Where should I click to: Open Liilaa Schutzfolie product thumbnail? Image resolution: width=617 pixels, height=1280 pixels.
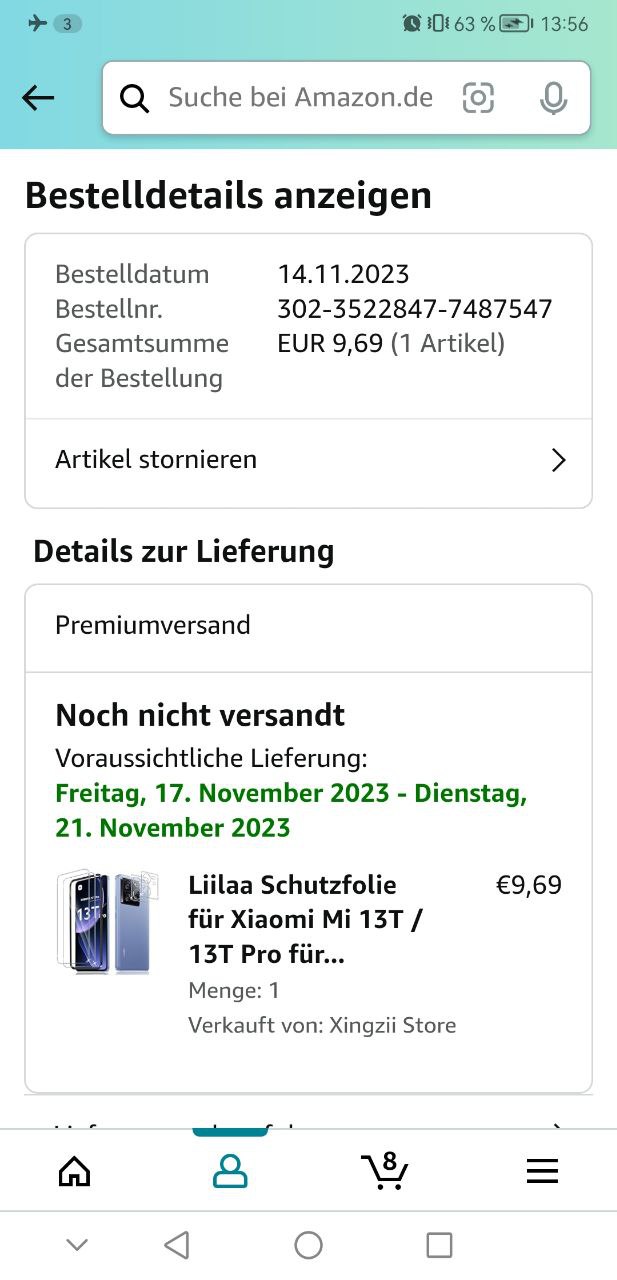[104, 922]
